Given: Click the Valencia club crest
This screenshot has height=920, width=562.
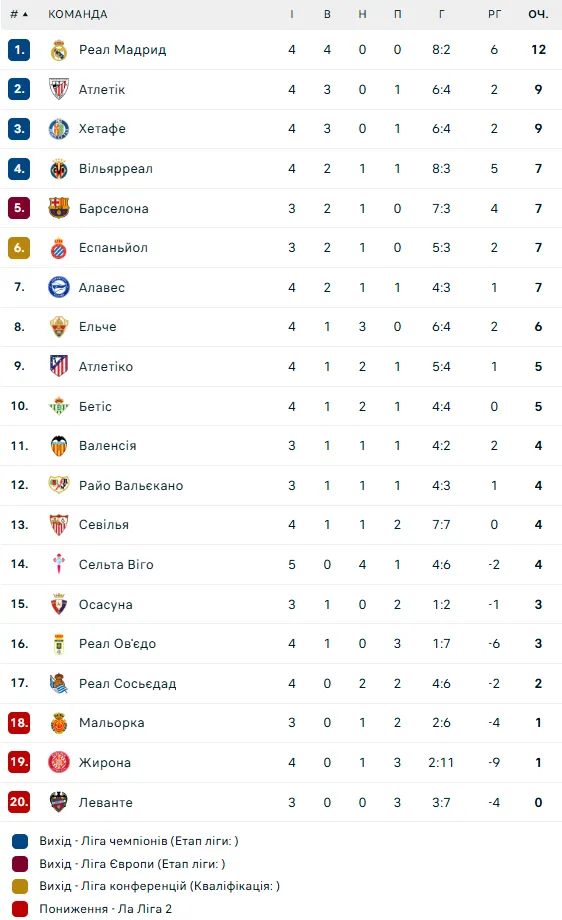Looking at the screenshot, I should tap(59, 446).
